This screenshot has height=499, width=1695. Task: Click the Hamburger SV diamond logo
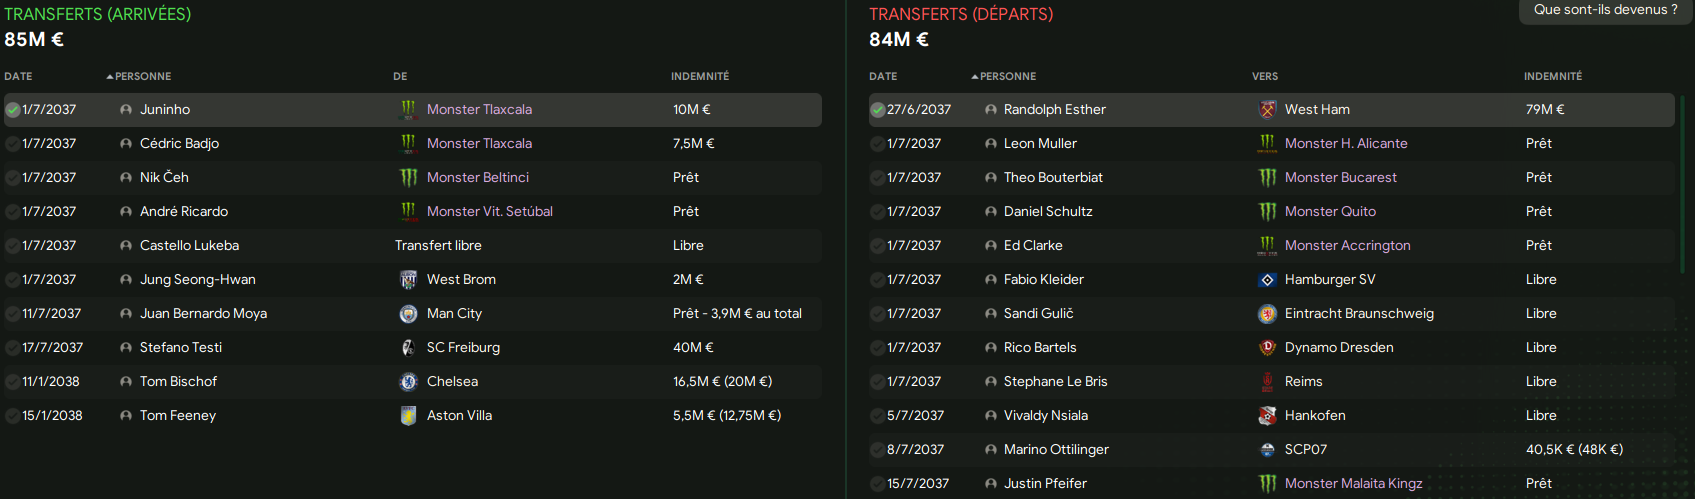pyautogui.click(x=1267, y=280)
